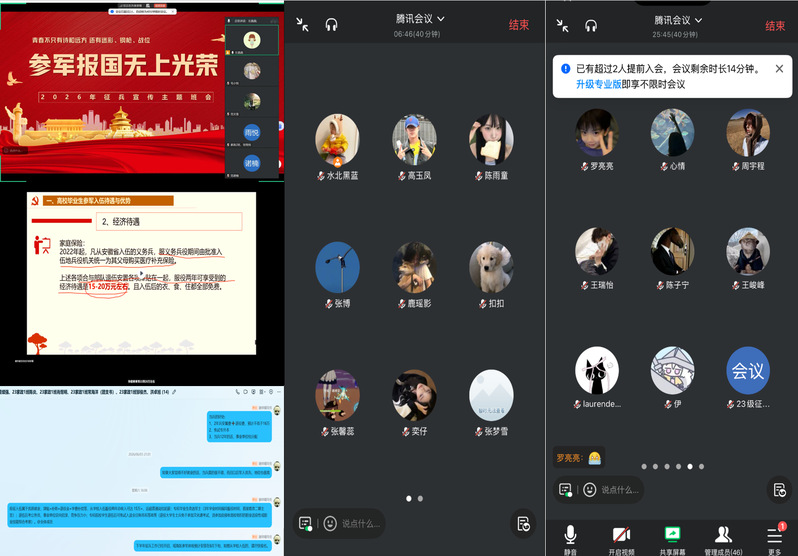The width and height of the screenshot is (798, 556).
Task: End the right meeting via 结束
Action: click(775, 26)
